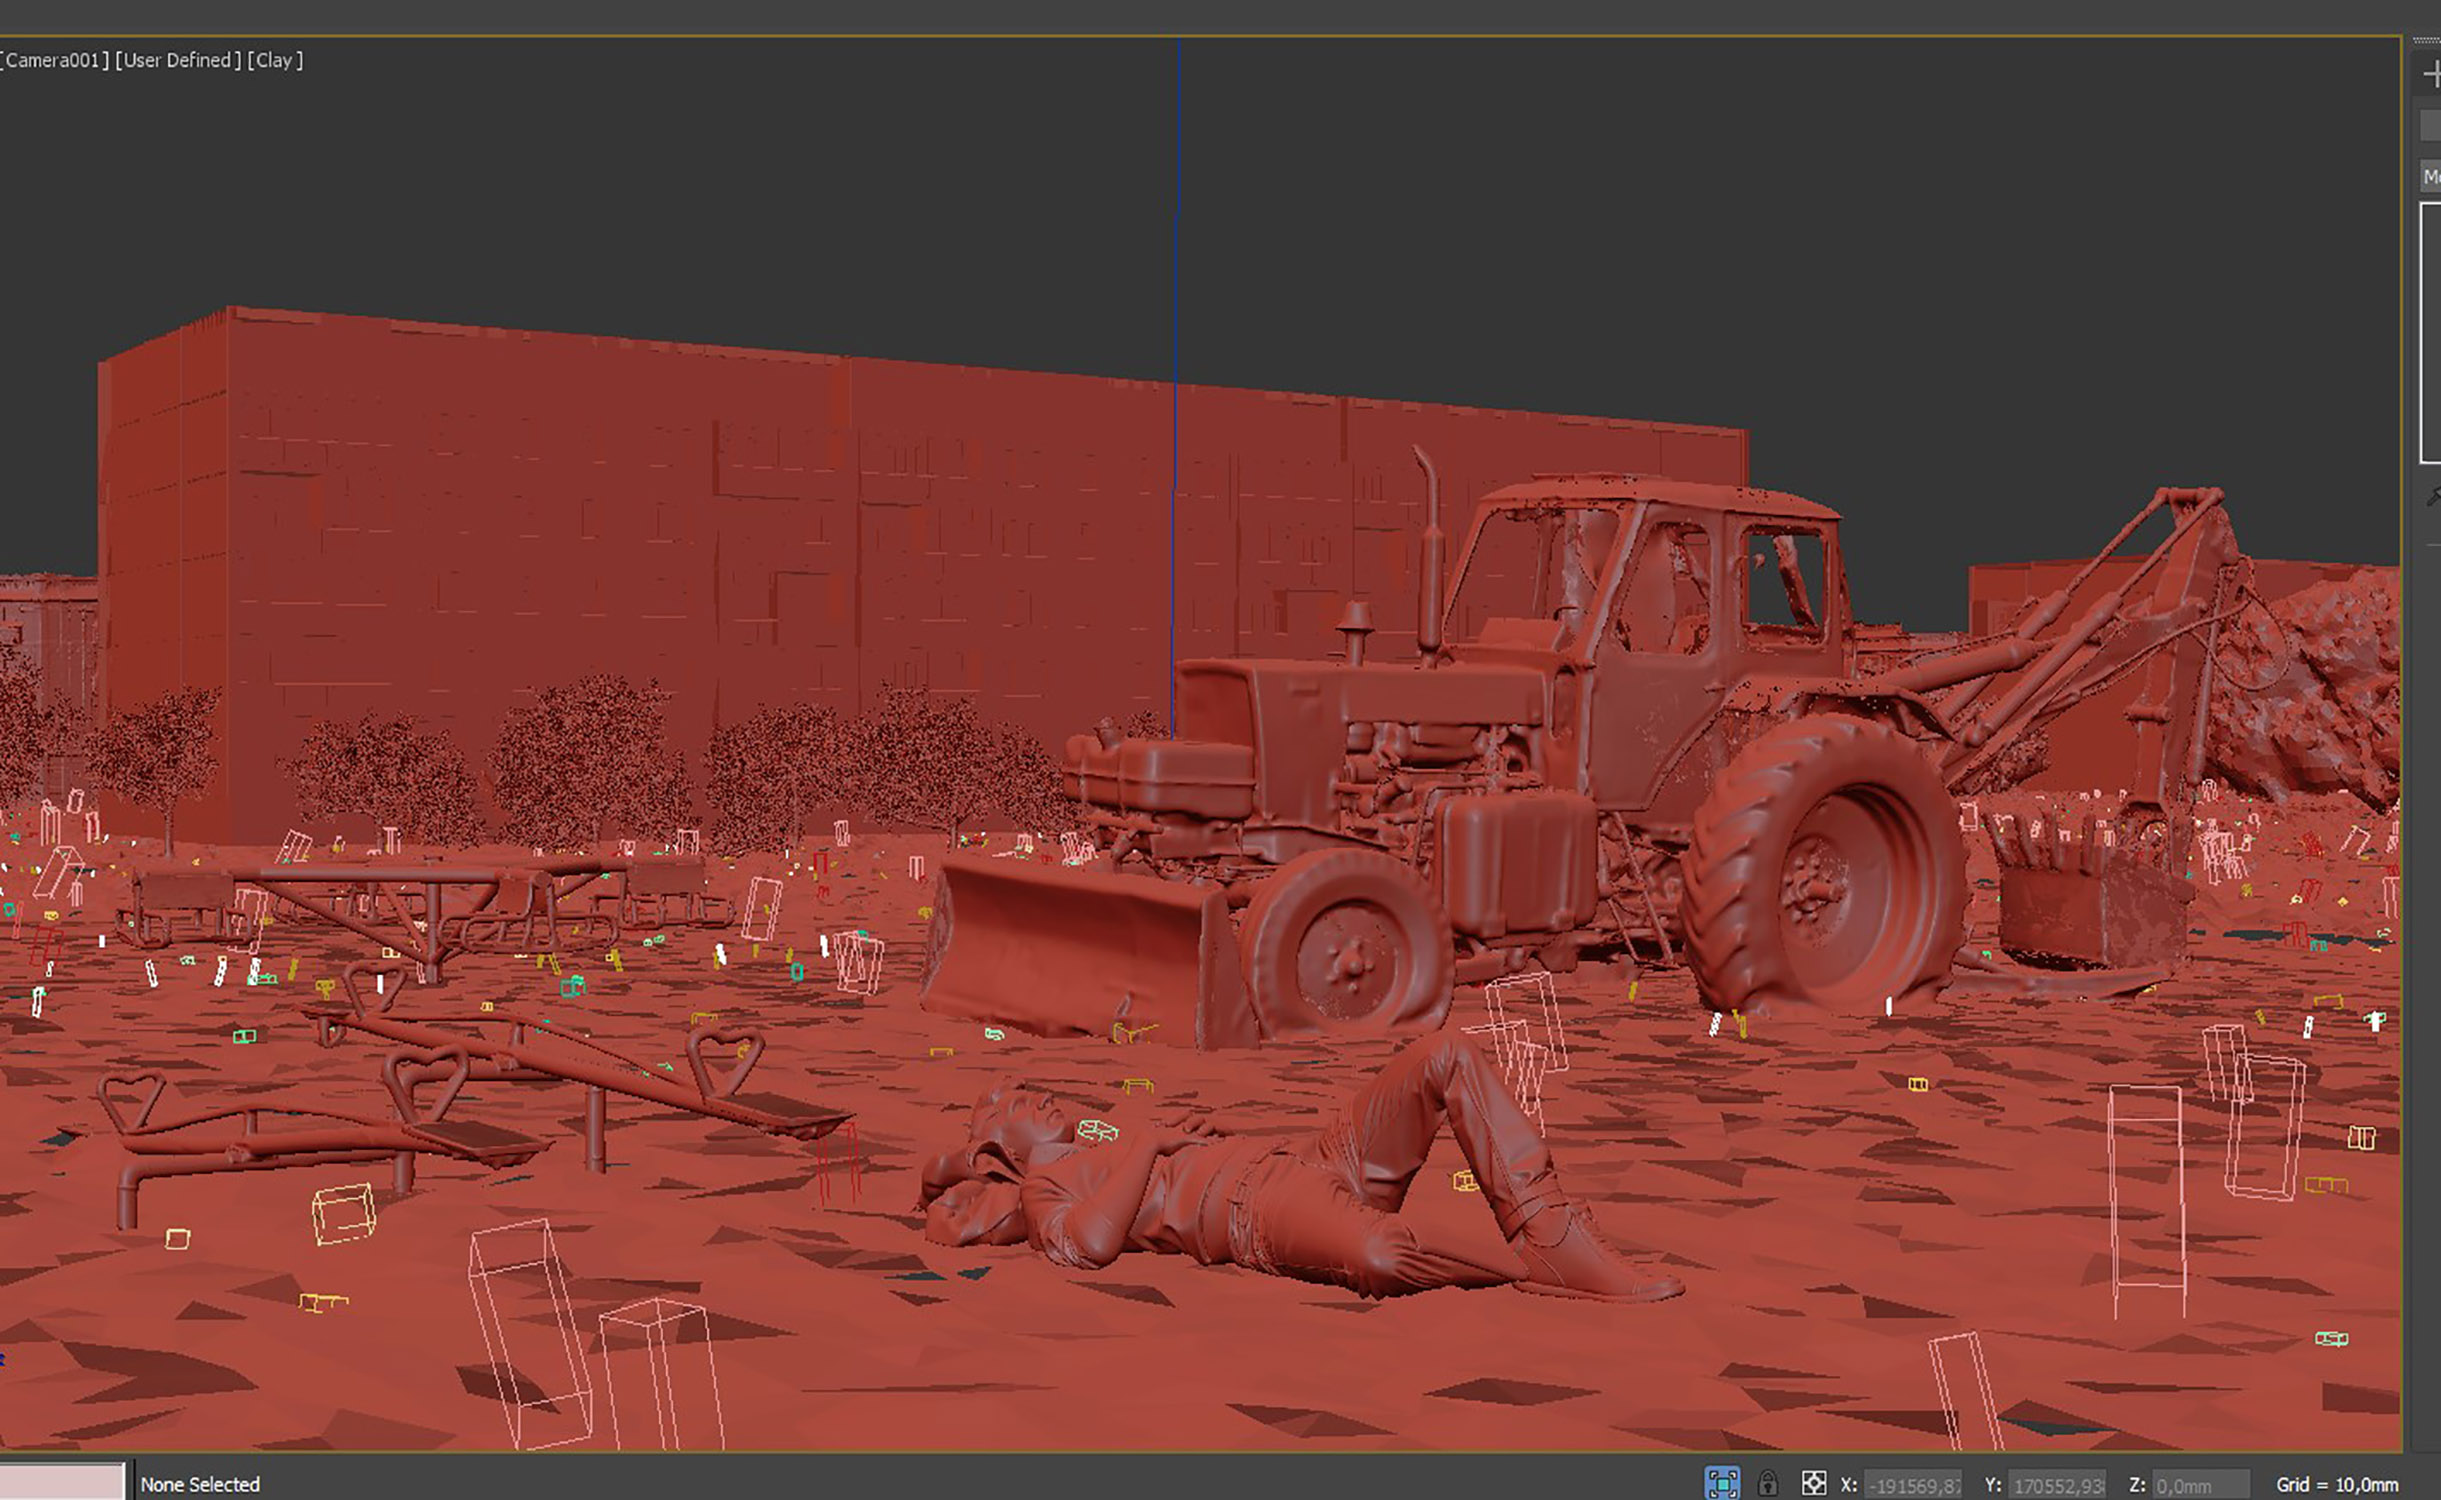The image size is (2441, 1500).
Task: Click the X coordinate input field
Action: pos(1912,1485)
